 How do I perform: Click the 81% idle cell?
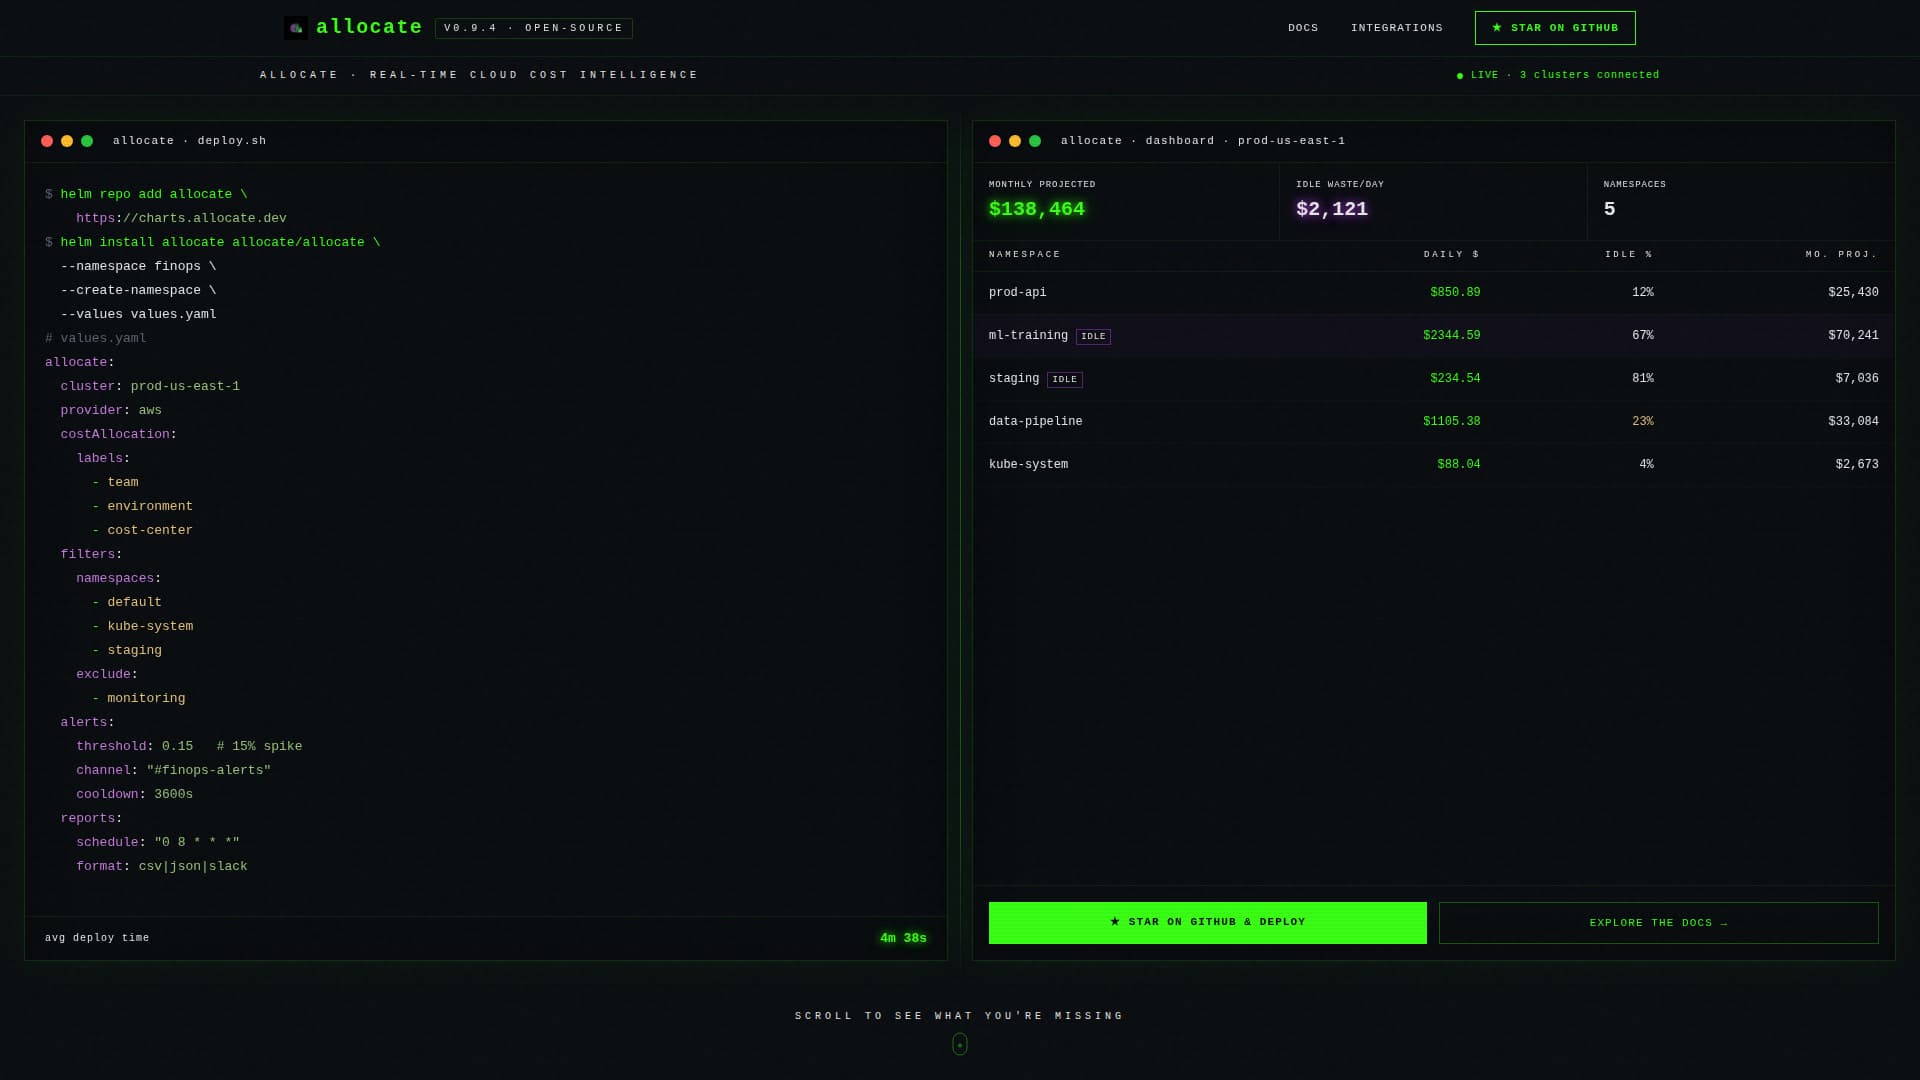tap(1643, 379)
